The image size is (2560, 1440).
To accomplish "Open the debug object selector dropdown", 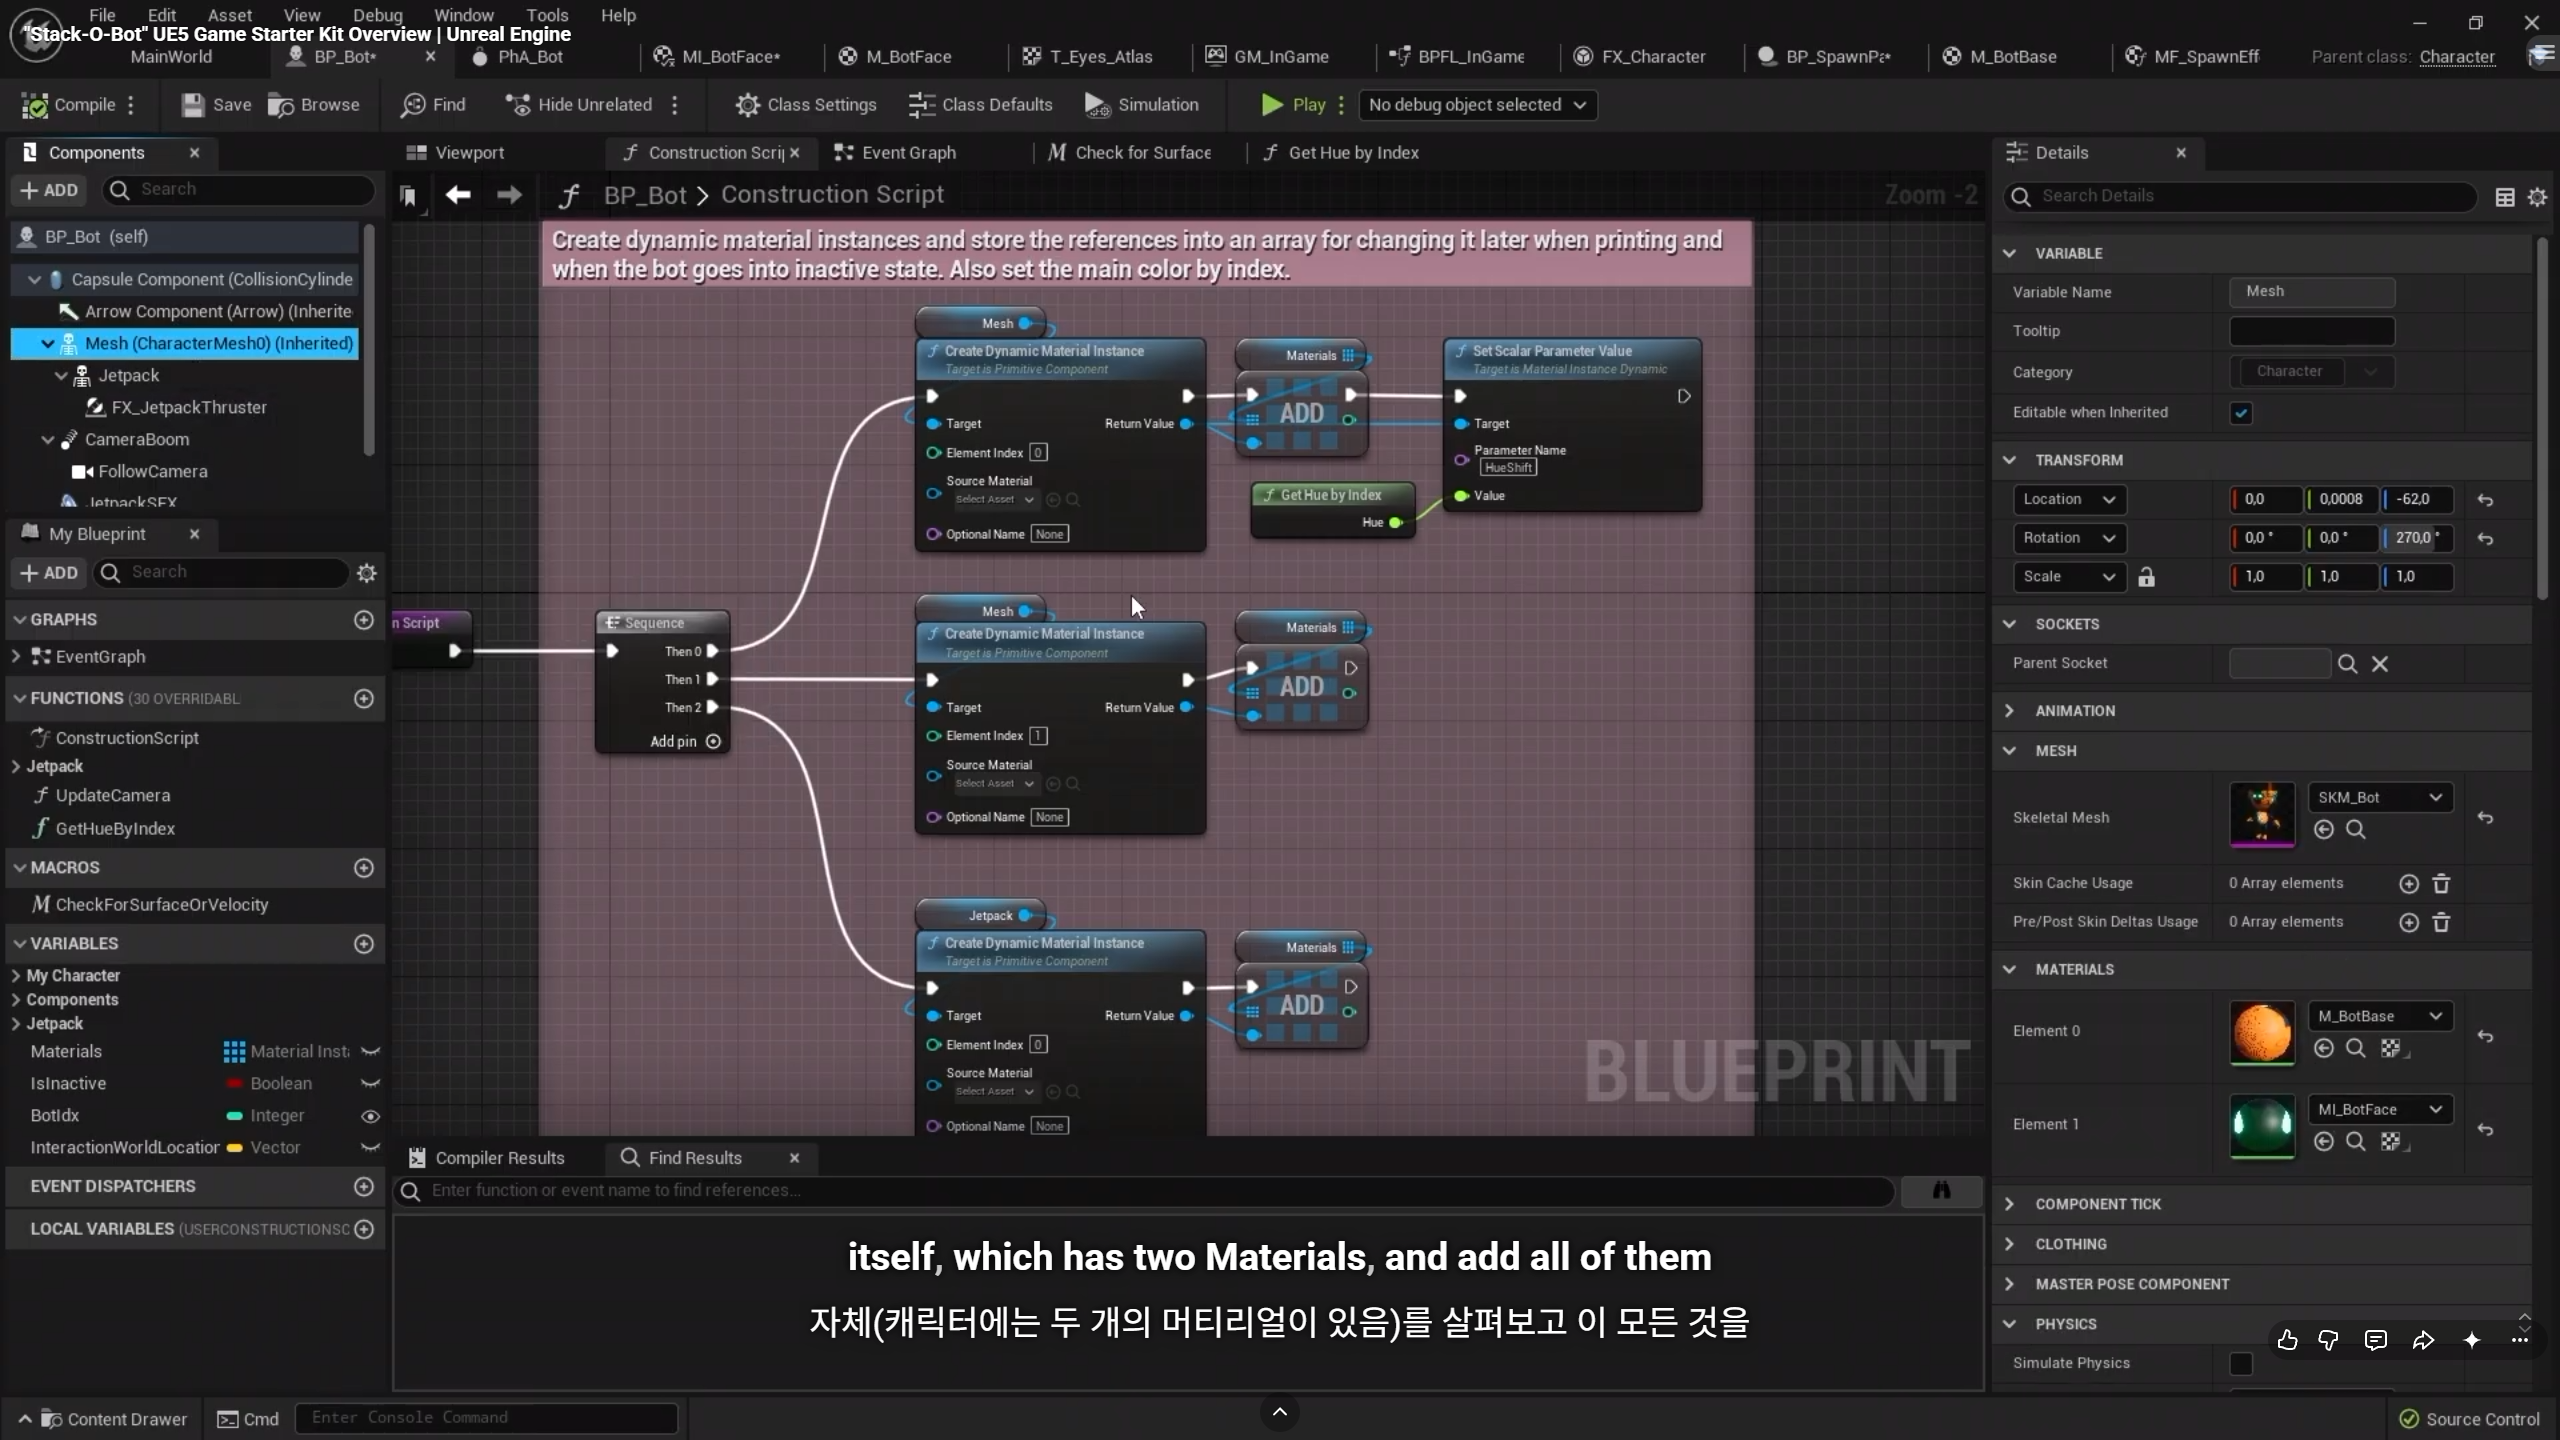I will click(1477, 105).
